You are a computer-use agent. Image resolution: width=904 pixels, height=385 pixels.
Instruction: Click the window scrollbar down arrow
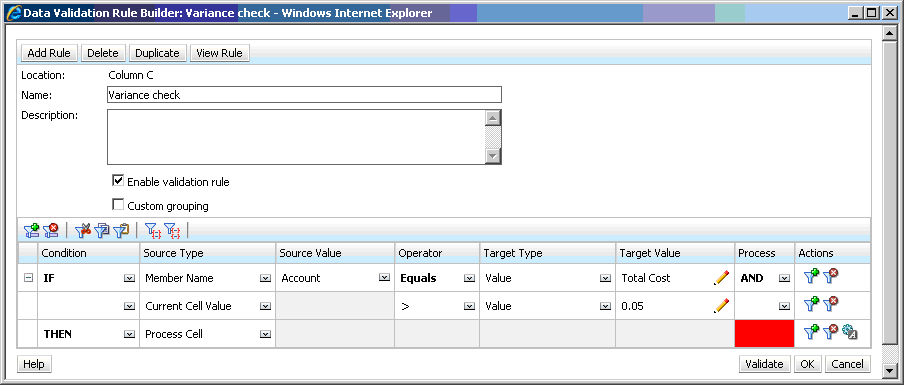point(889,372)
